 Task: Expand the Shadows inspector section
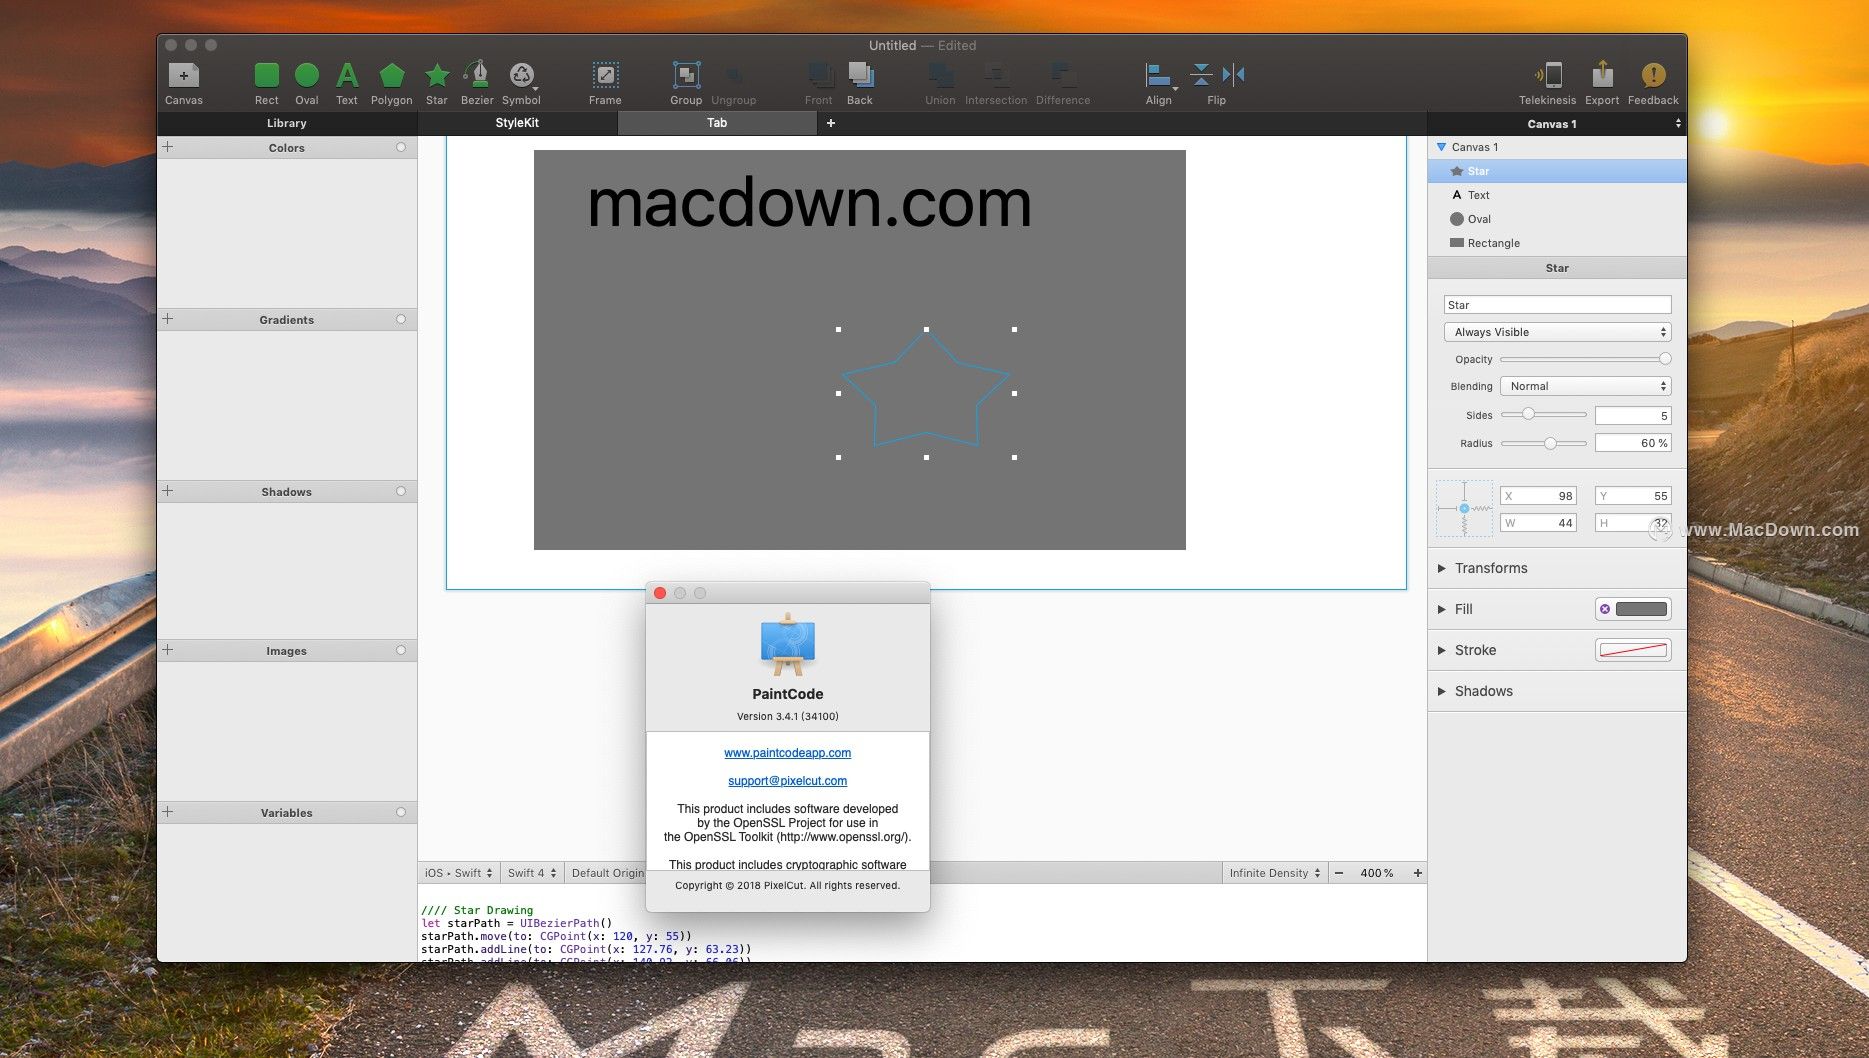pyautogui.click(x=1442, y=691)
